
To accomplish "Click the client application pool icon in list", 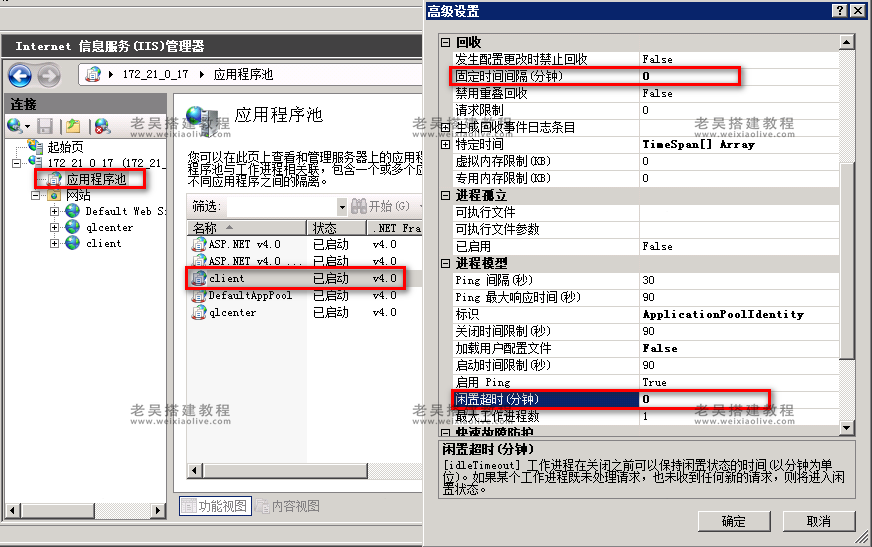I will click(x=199, y=278).
